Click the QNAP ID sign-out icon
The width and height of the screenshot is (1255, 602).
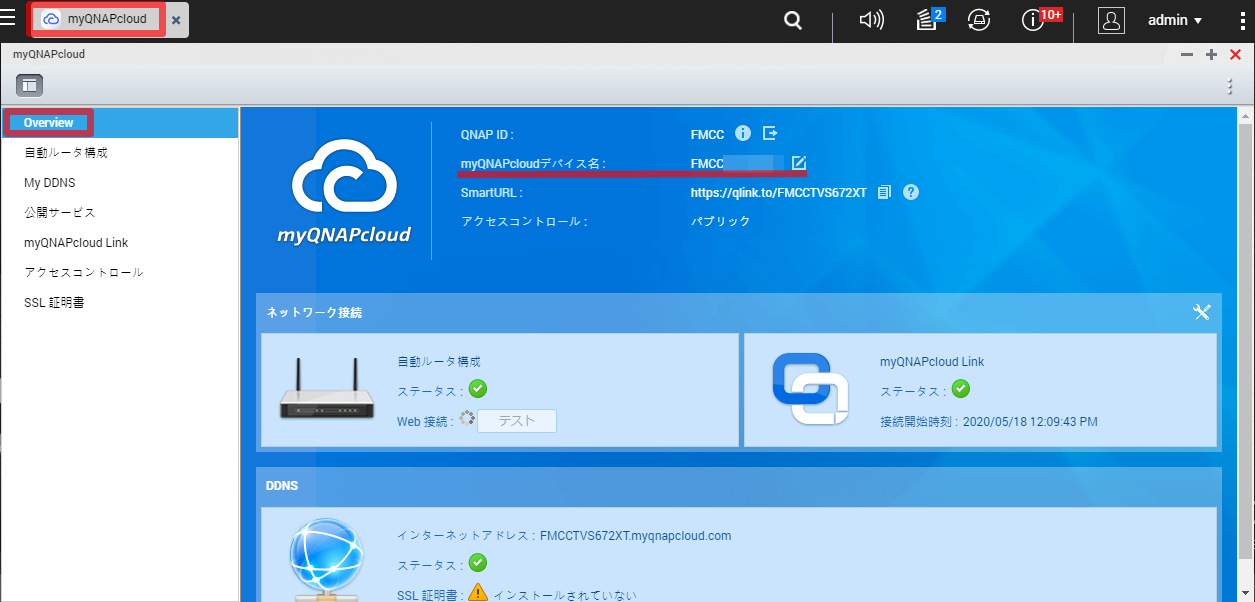pos(770,133)
